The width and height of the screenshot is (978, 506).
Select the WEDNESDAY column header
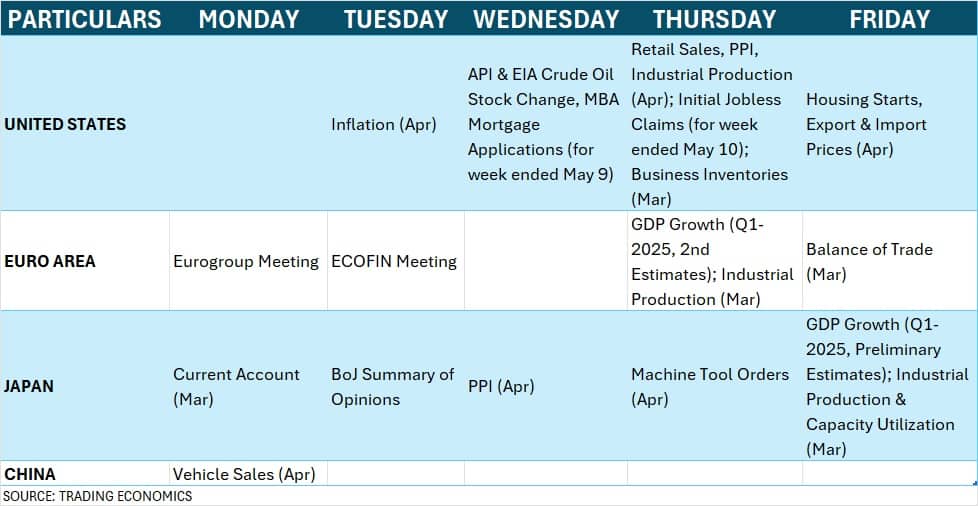[546, 19]
